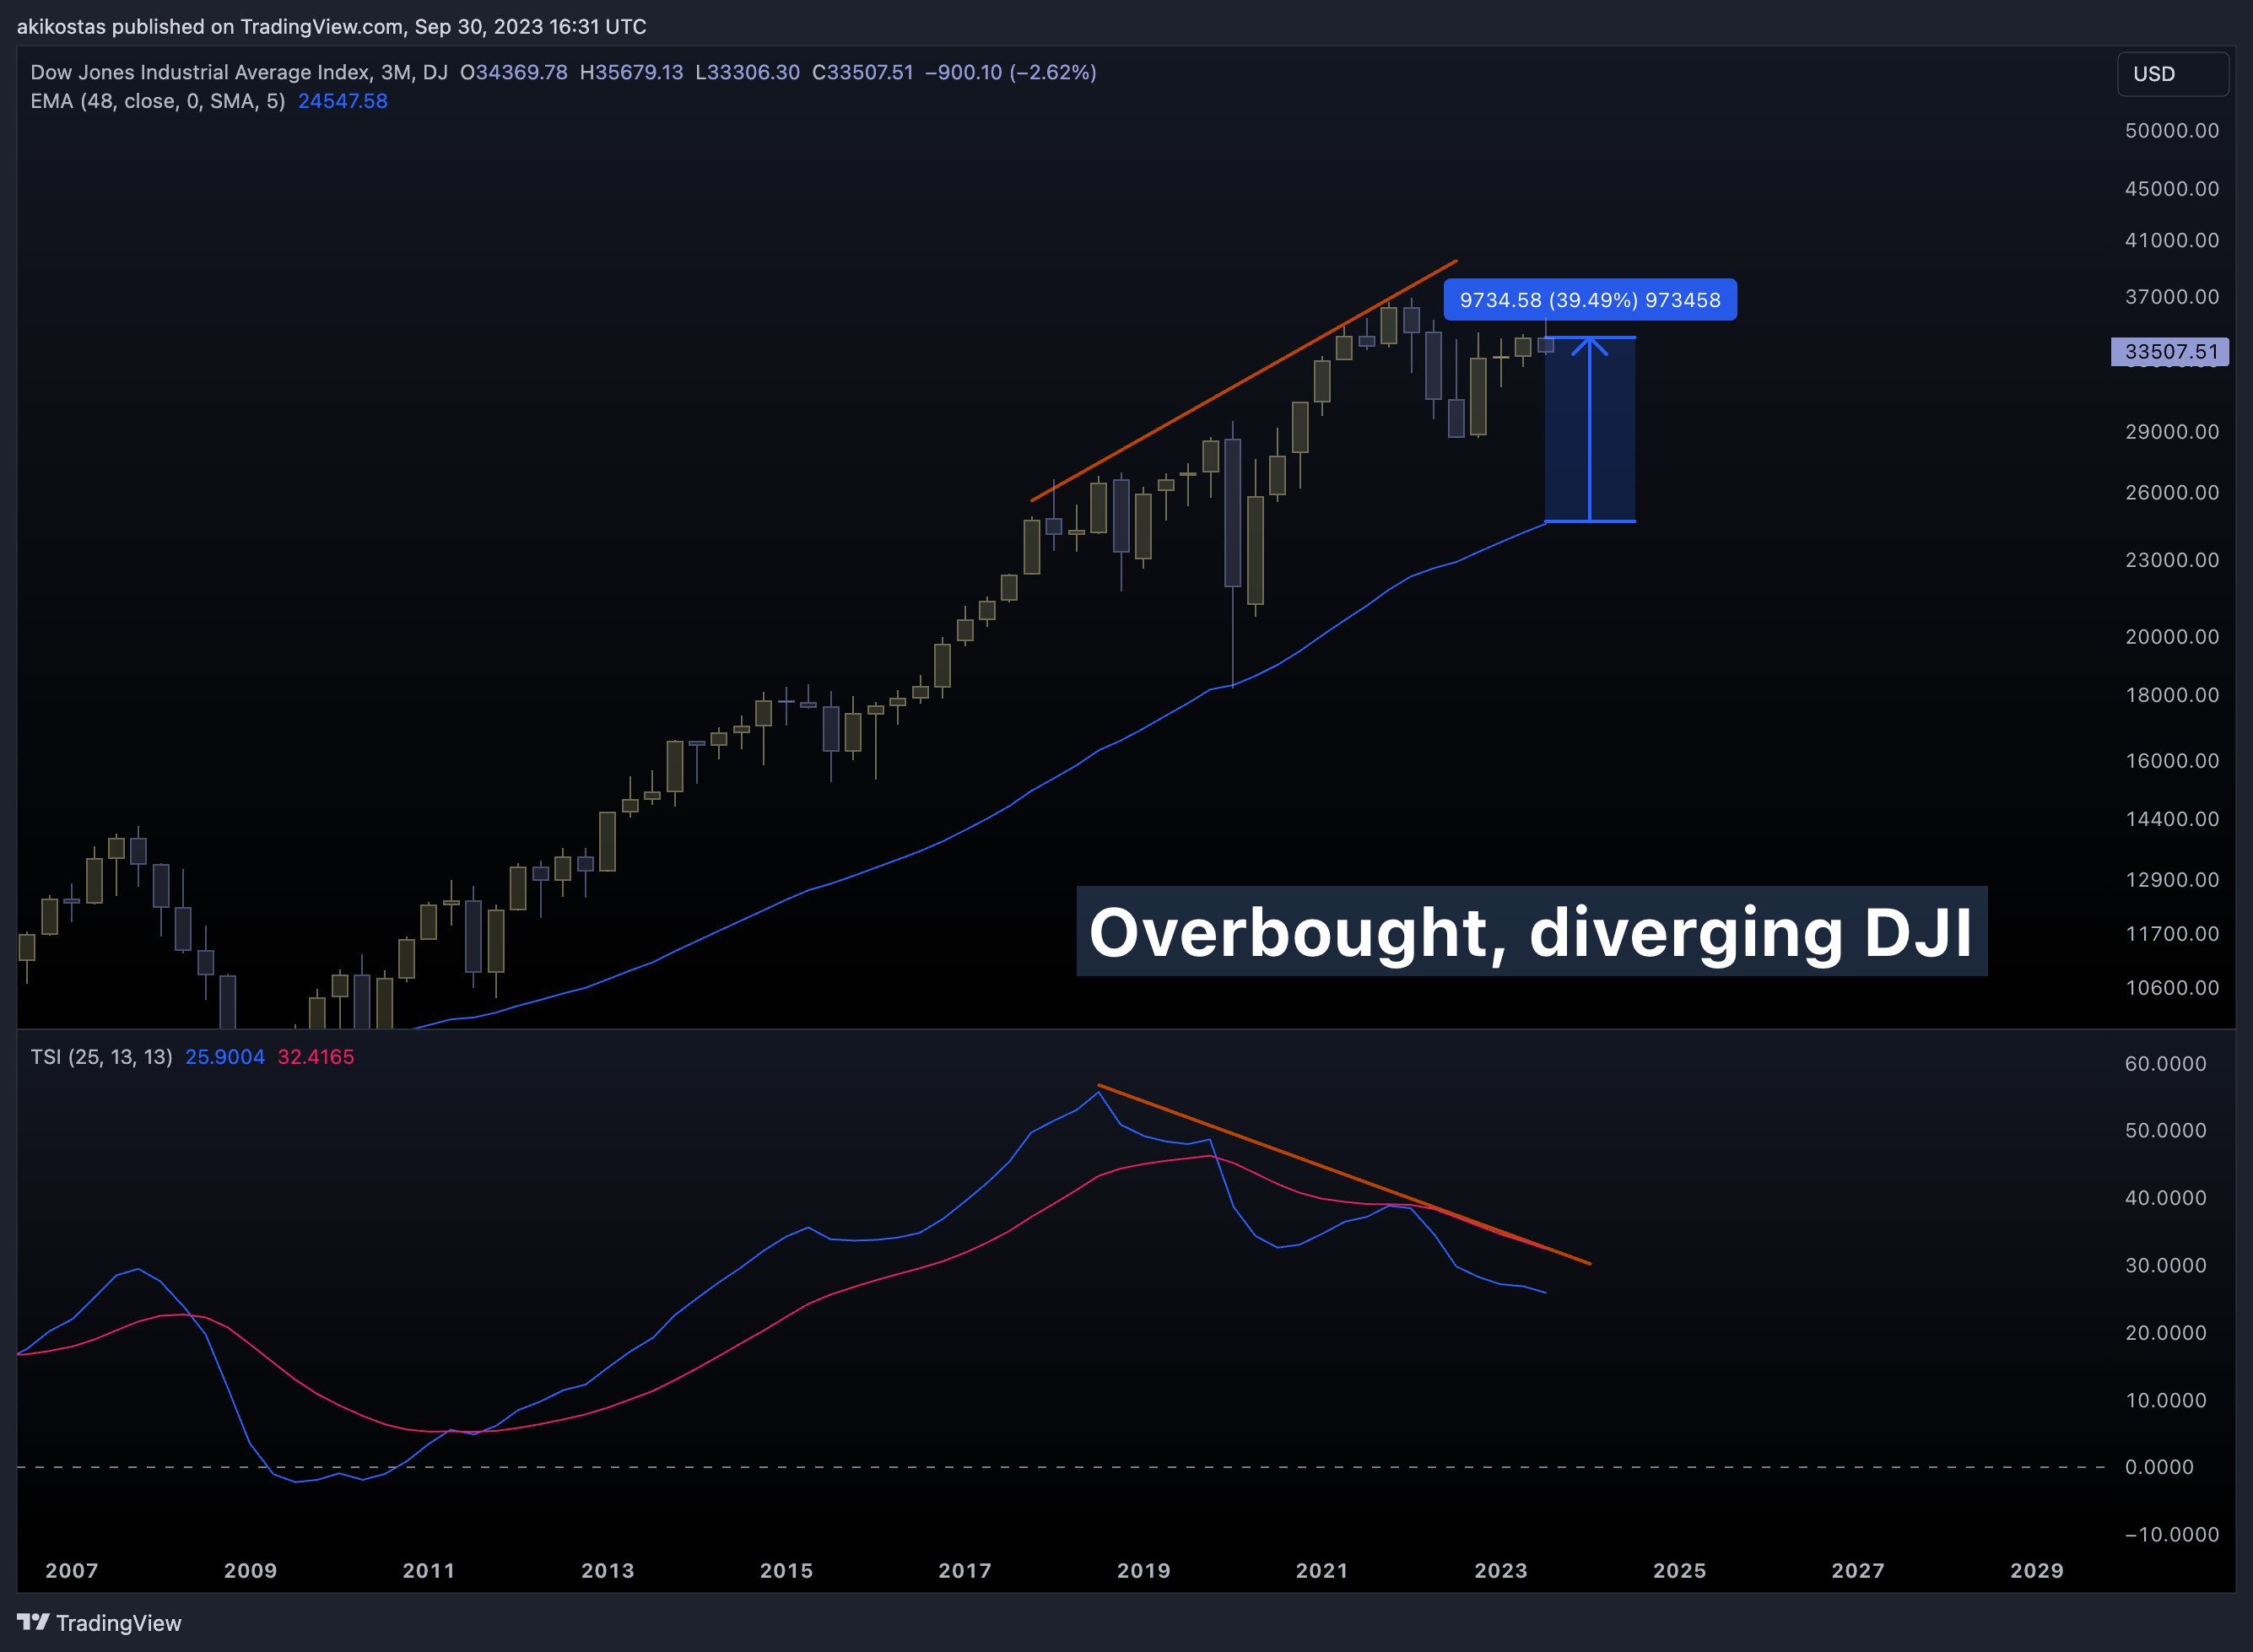Click the 26000.00 price axis label
The height and width of the screenshot is (1652, 2253).
[2172, 493]
